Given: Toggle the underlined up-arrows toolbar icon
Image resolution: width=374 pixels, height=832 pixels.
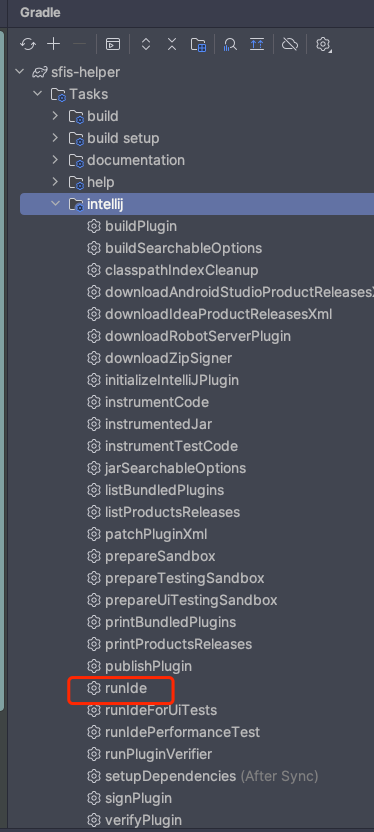Looking at the screenshot, I should coord(257,44).
